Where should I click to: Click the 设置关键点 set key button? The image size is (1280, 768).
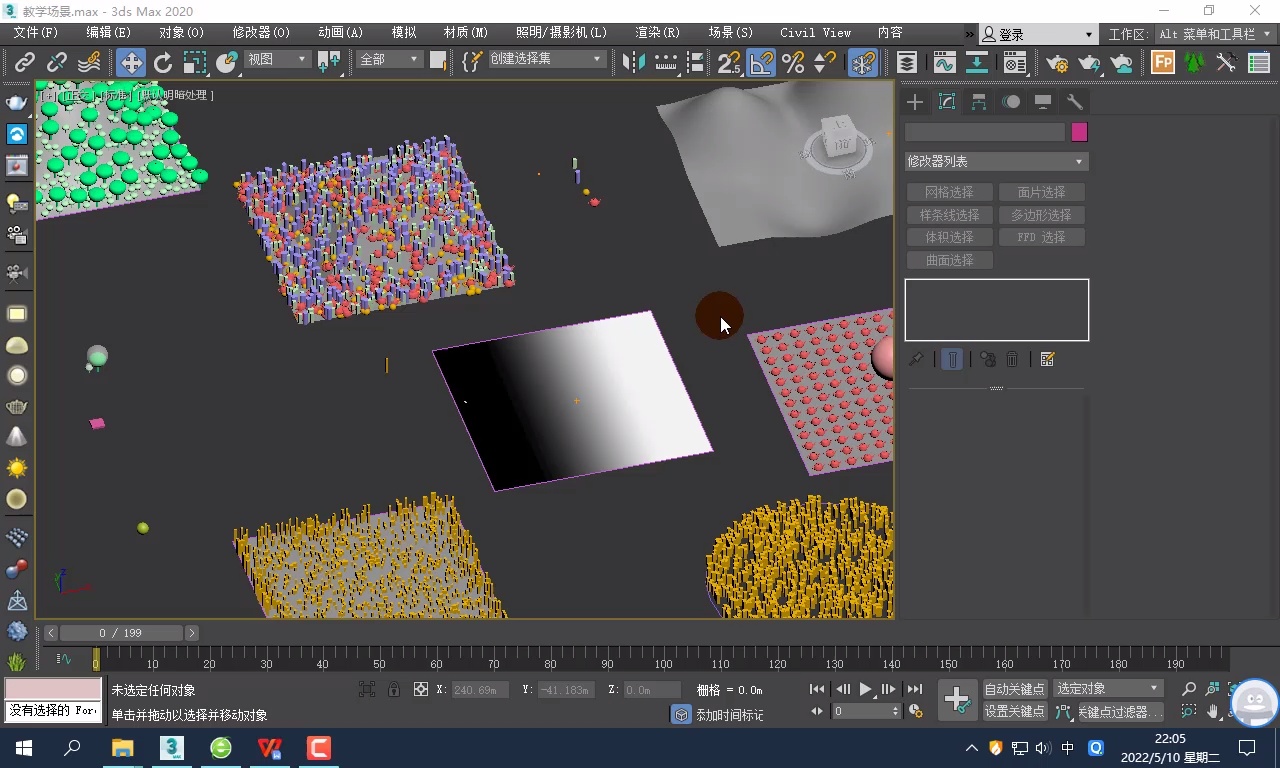click(x=1014, y=712)
